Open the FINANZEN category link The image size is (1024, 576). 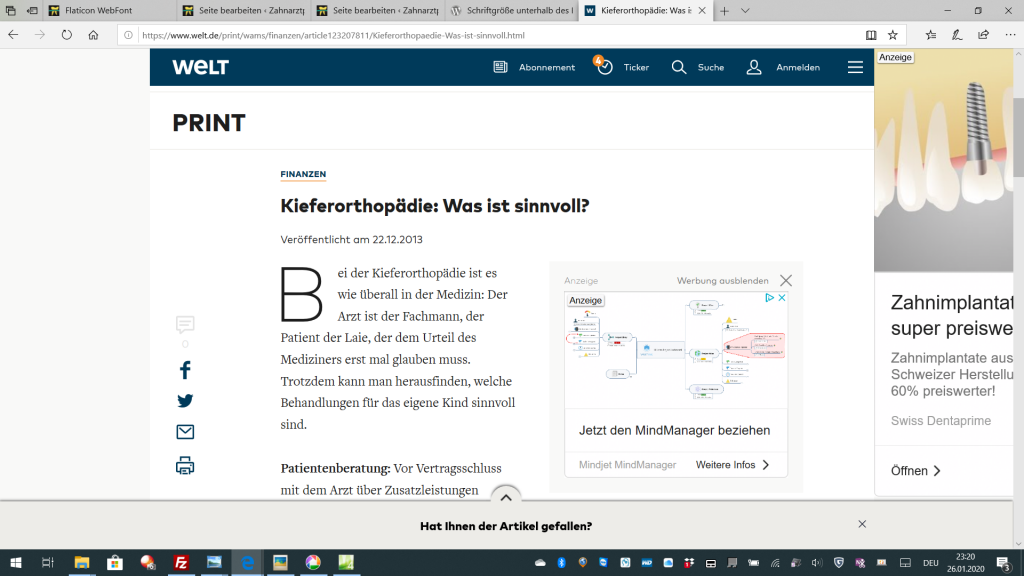(303, 174)
